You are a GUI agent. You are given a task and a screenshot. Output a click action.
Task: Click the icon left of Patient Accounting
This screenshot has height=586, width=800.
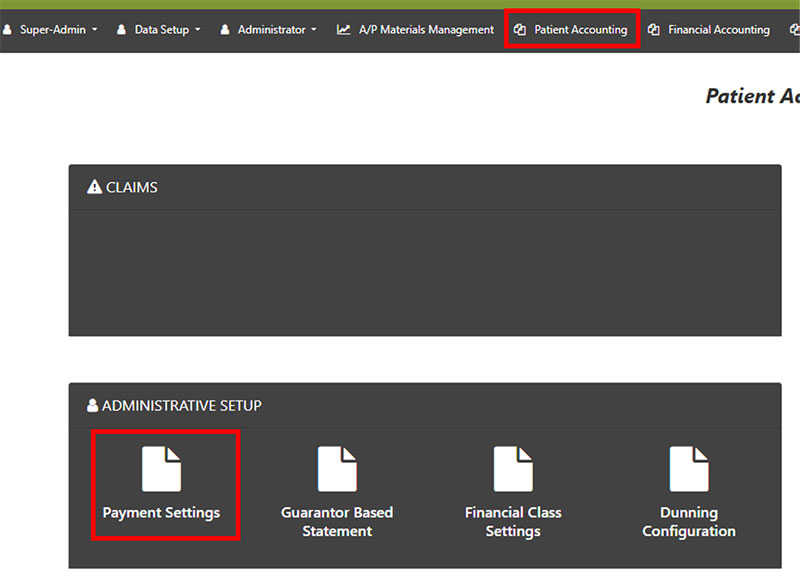pyautogui.click(x=520, y=30)
